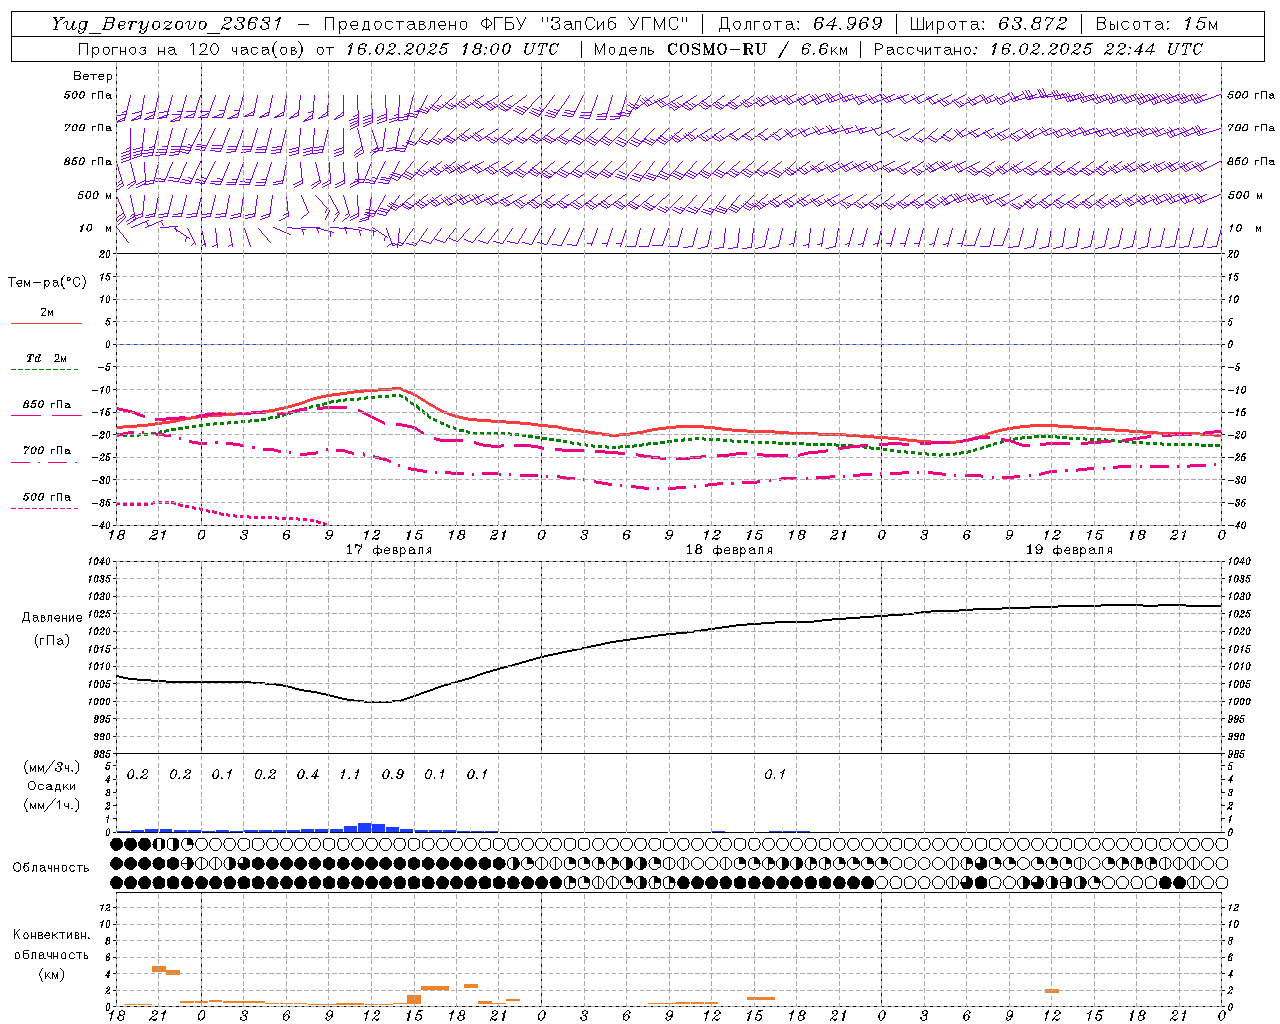Image resolution: width=1280 pixels, height=1024 pixels.
Task: Click the elevation text Высота: 15м
Action: coord(1156,24)
